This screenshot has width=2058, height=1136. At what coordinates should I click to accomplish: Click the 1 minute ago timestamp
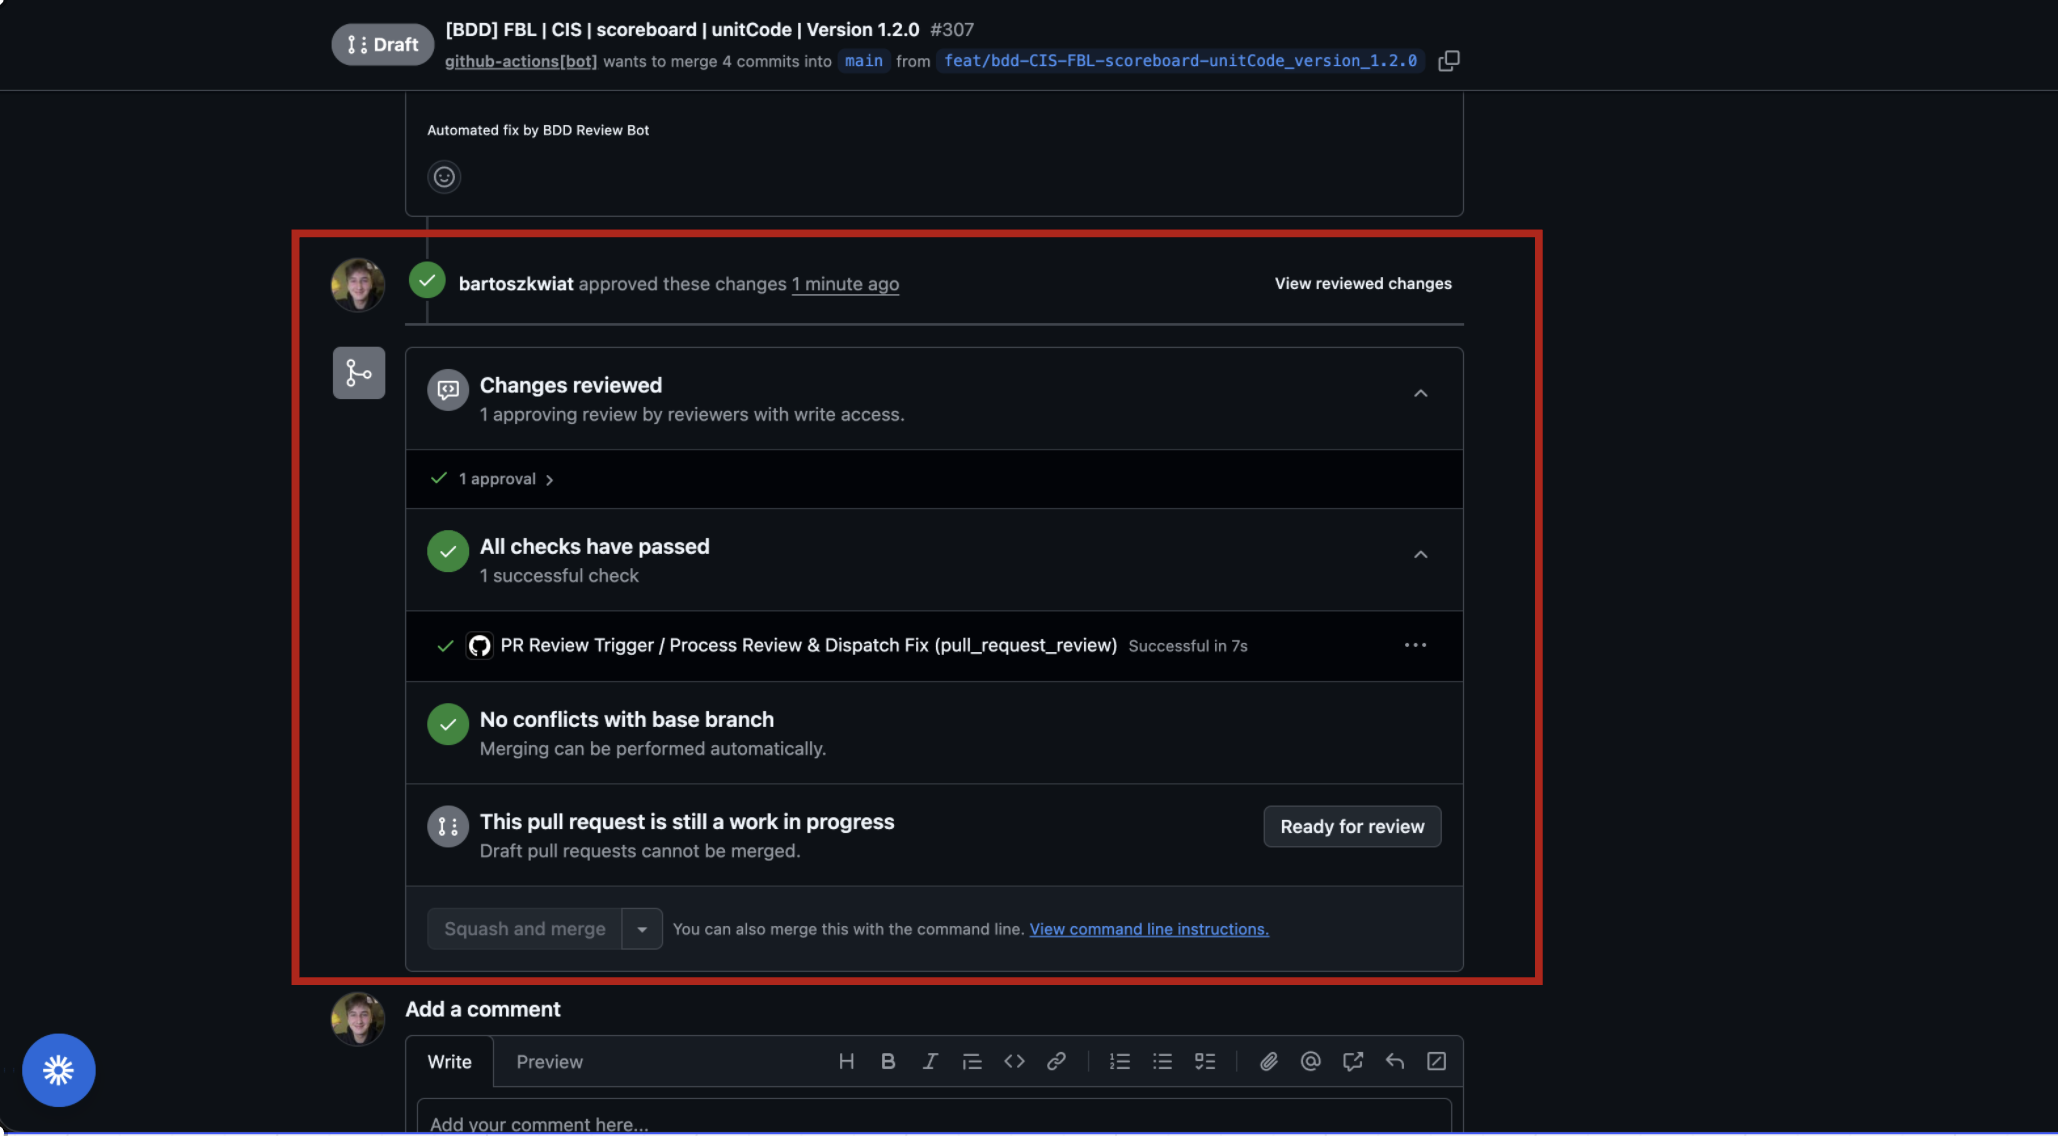[845, 284]
